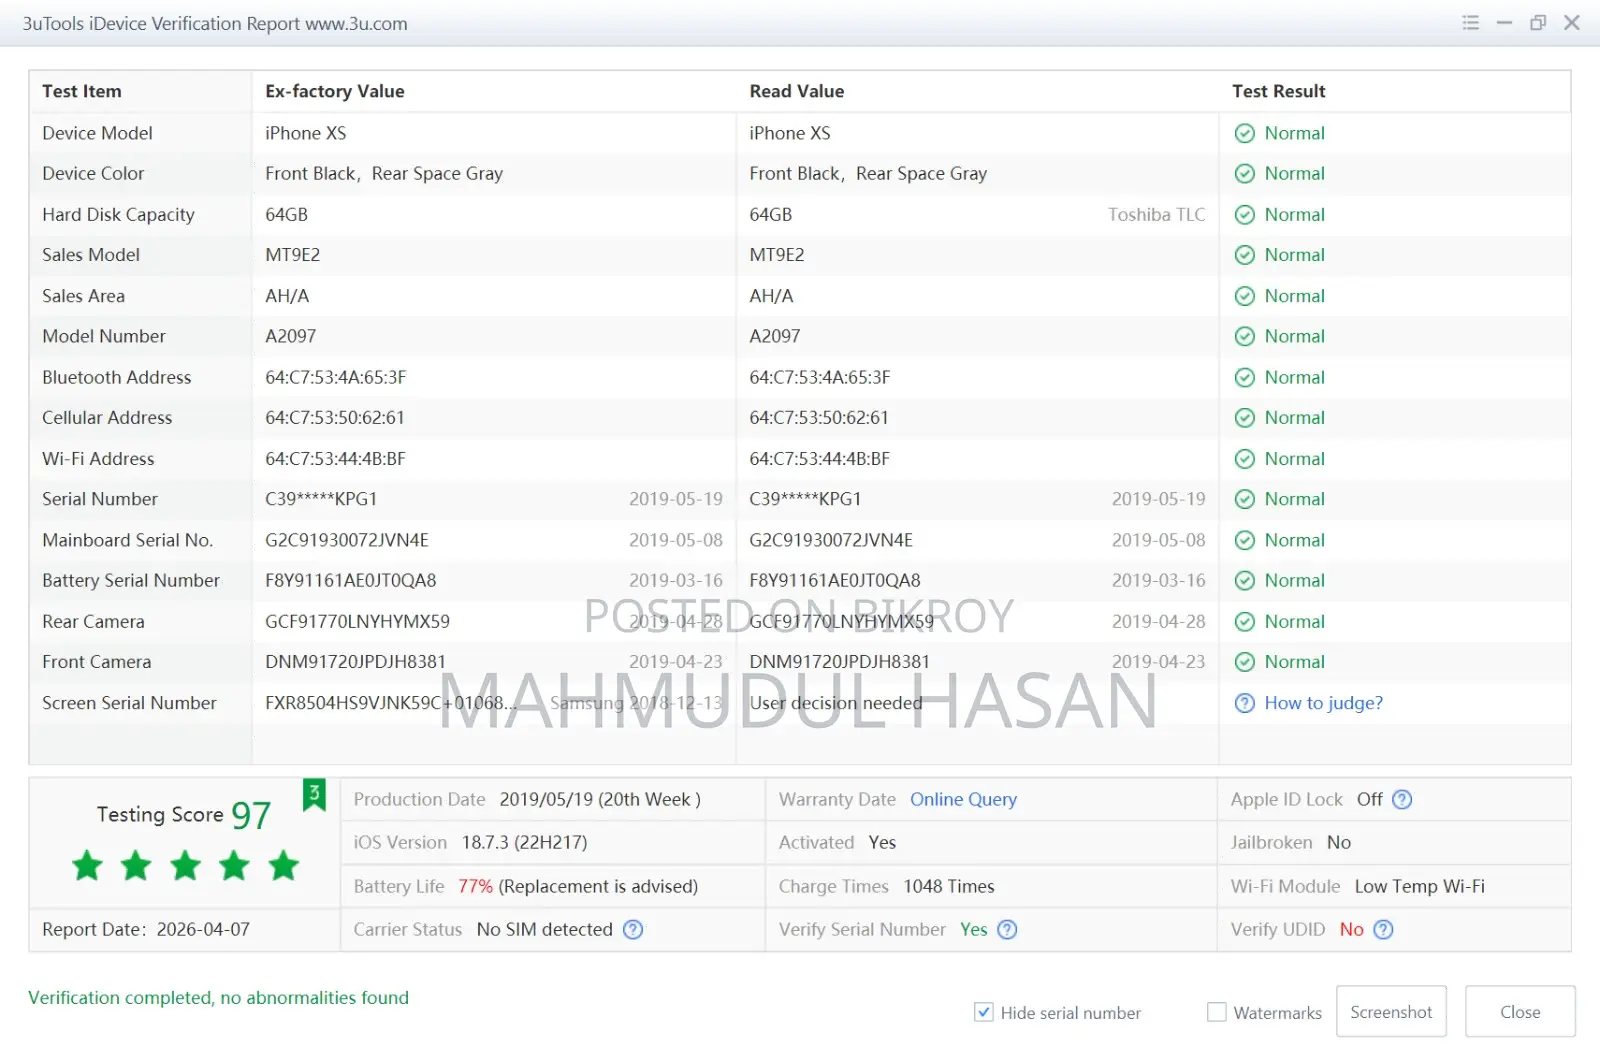The height and width of the screenshot is (1061, 1600).
Task: Click the green check icon for Device Color
Action: pyautogui.click(x=1244, y=174)
